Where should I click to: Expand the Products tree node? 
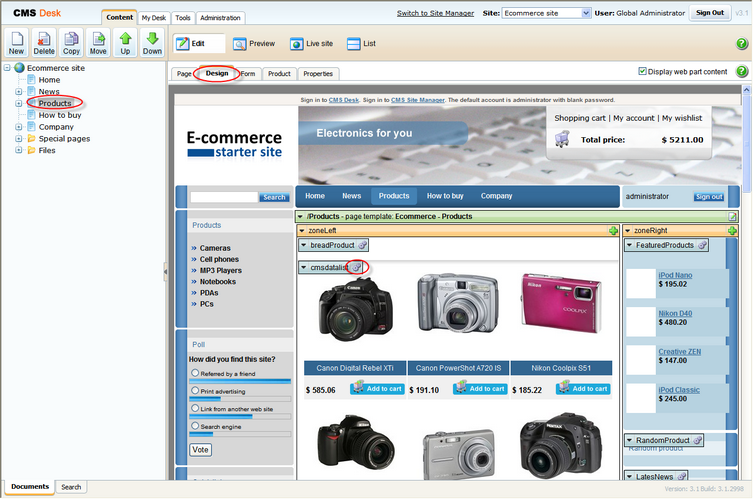click(x=19, y=103)
